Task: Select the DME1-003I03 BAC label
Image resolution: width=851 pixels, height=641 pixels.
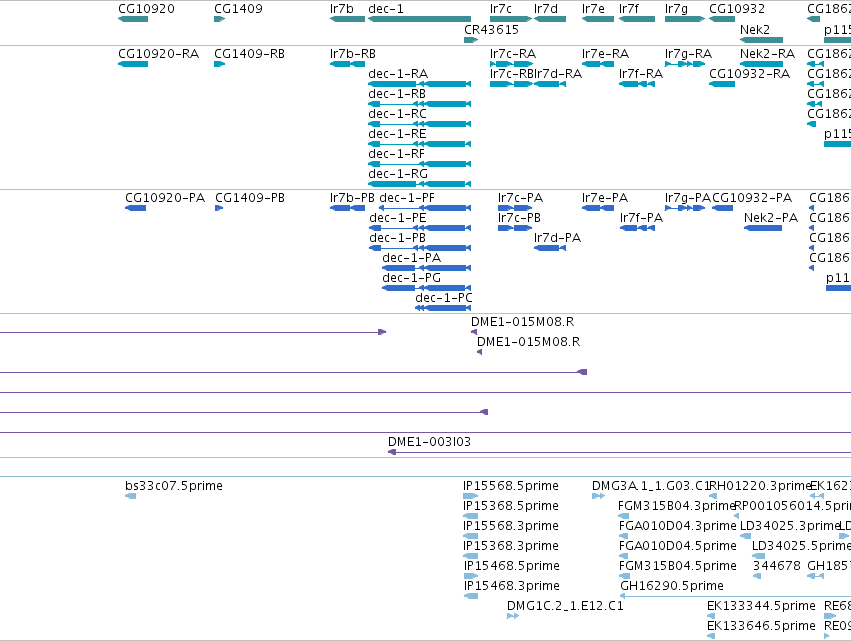Action: (429, 442)
